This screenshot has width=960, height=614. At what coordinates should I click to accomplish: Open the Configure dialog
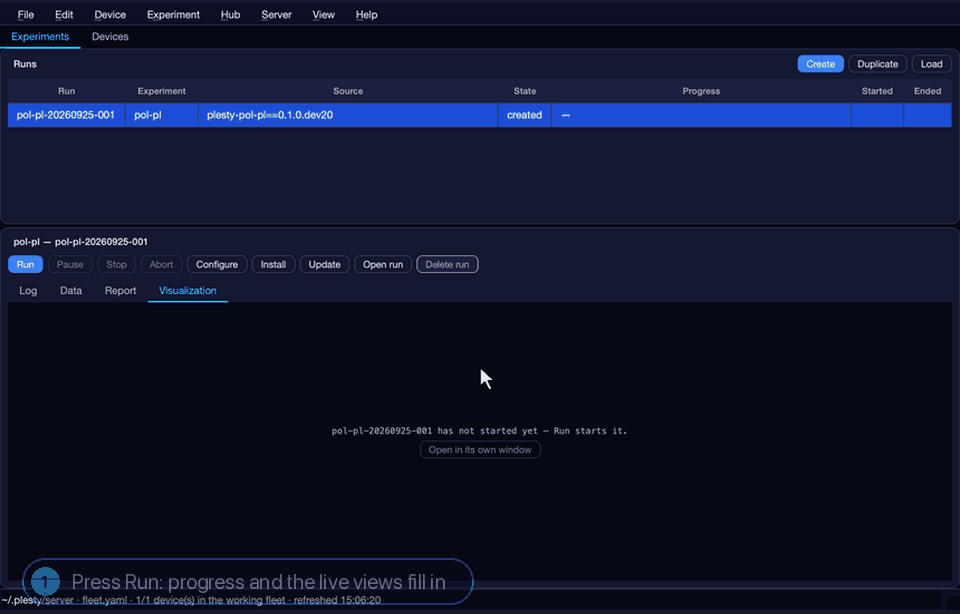tap(217, 264)
